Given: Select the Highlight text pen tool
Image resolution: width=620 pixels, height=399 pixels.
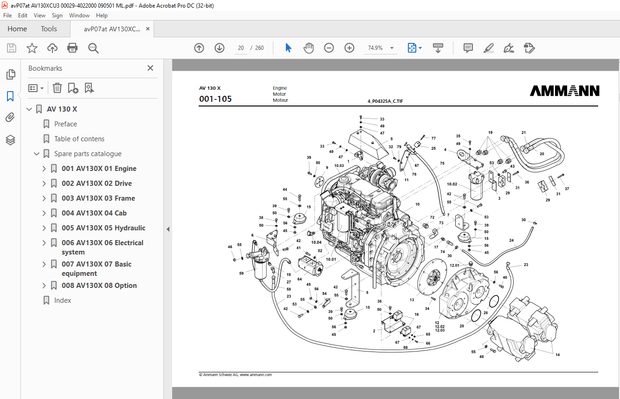Looking at the screenshot, I should pos(489,48).
